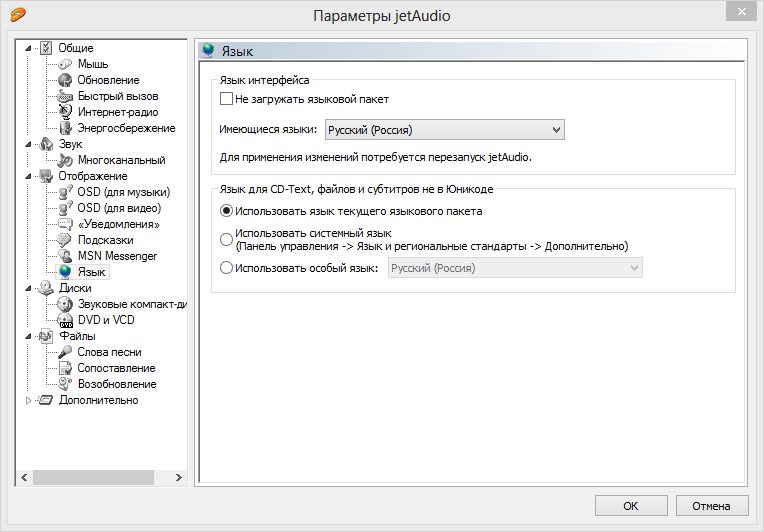Click the icon beside Возобновление

point(65,384)
